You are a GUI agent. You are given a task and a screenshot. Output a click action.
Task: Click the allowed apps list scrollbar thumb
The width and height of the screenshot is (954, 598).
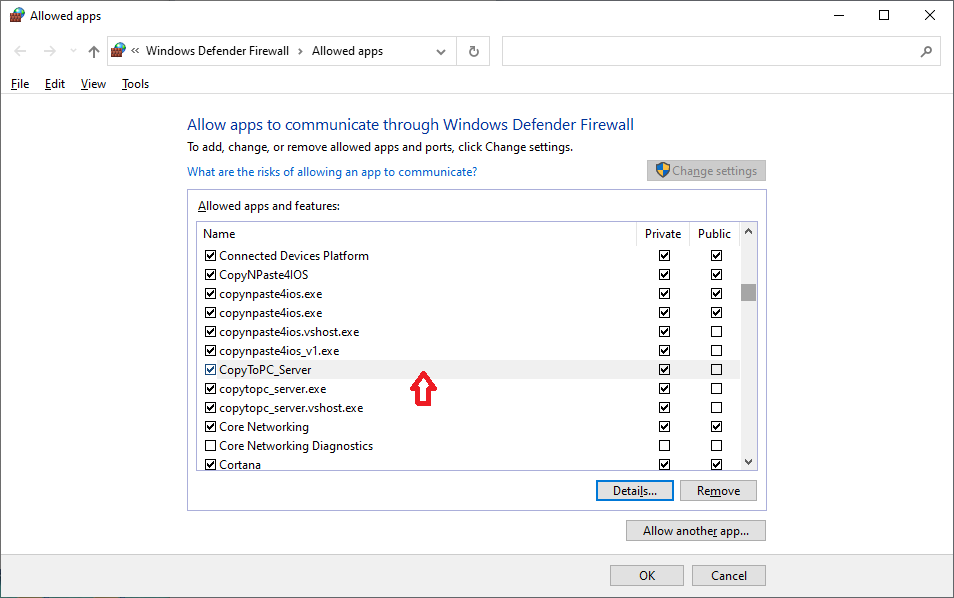(748, 292)
